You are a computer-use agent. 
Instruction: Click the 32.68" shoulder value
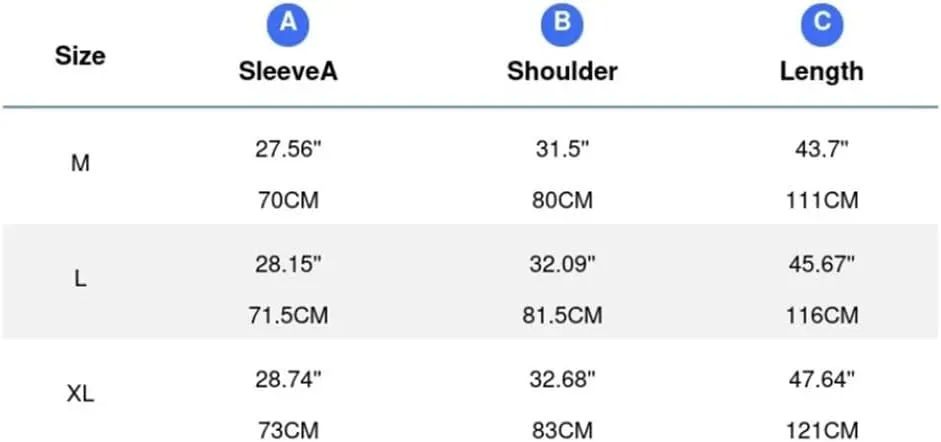562,380
